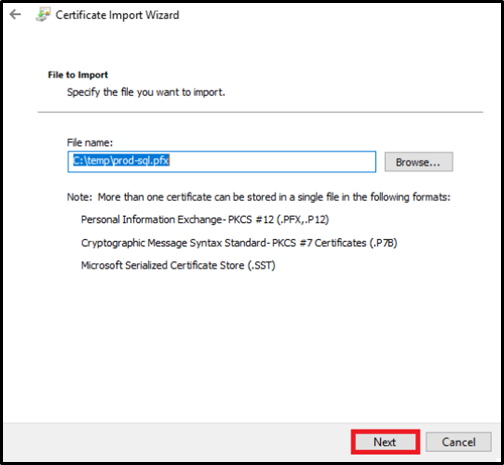Click the horizontal separator line under the header

click(x=260, y=112)
